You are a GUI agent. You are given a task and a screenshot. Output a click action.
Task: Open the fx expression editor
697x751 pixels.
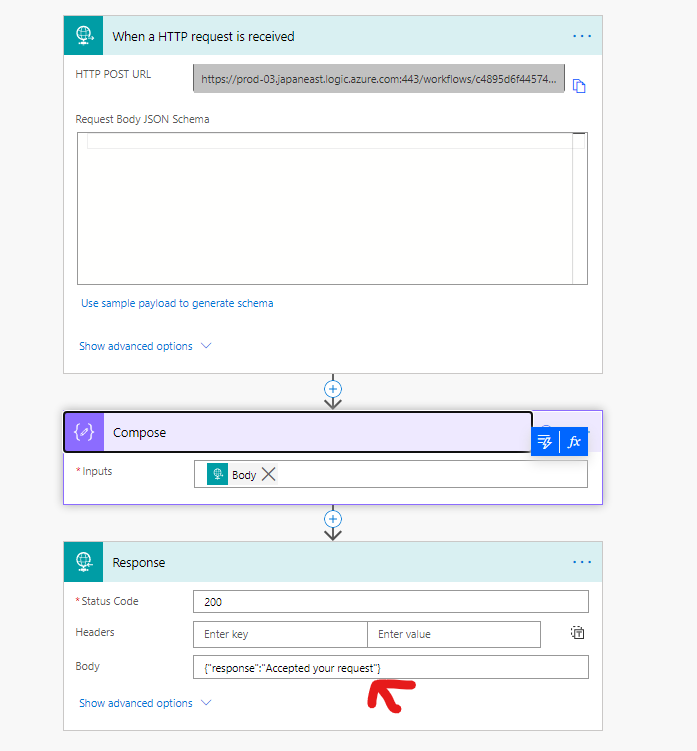[x=574, y=441]
